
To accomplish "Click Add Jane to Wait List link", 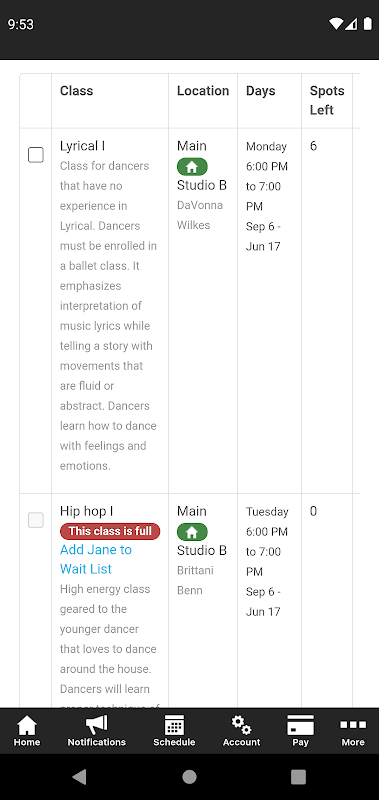I will tap(96, 559).
